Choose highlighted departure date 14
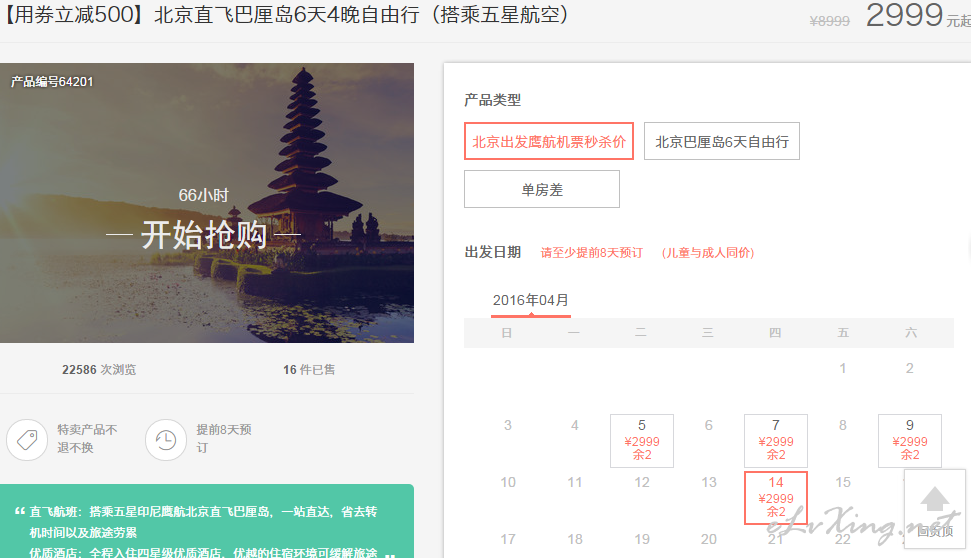 775,498
